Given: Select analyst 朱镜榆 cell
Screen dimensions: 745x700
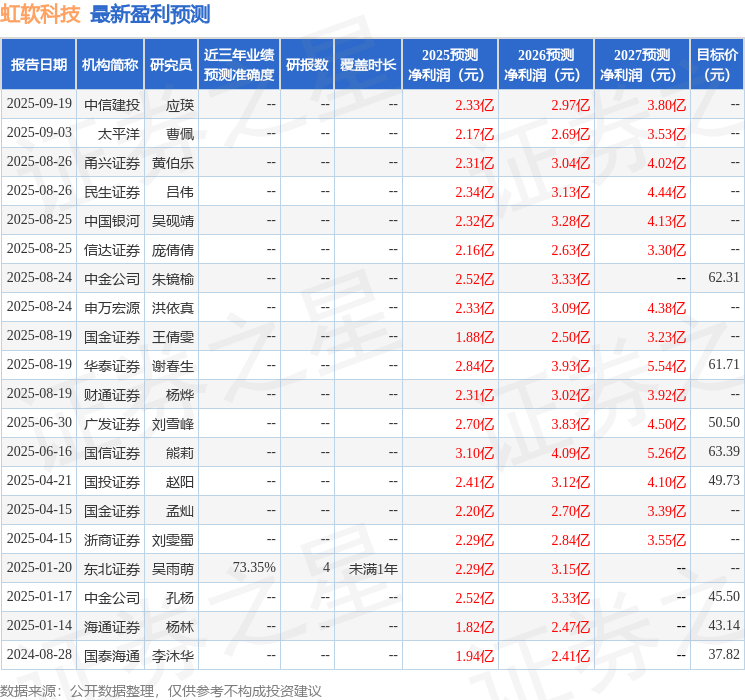Looking at the screenshot, I should [173, 279].
